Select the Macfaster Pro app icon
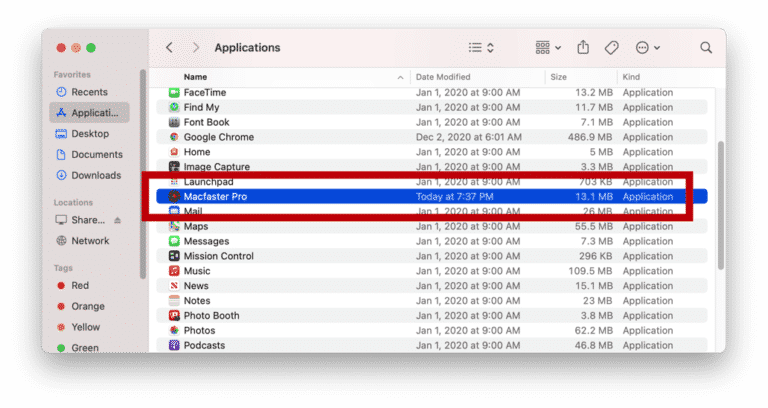This screenshot has width=768, height=408. [x=174, y=196]
